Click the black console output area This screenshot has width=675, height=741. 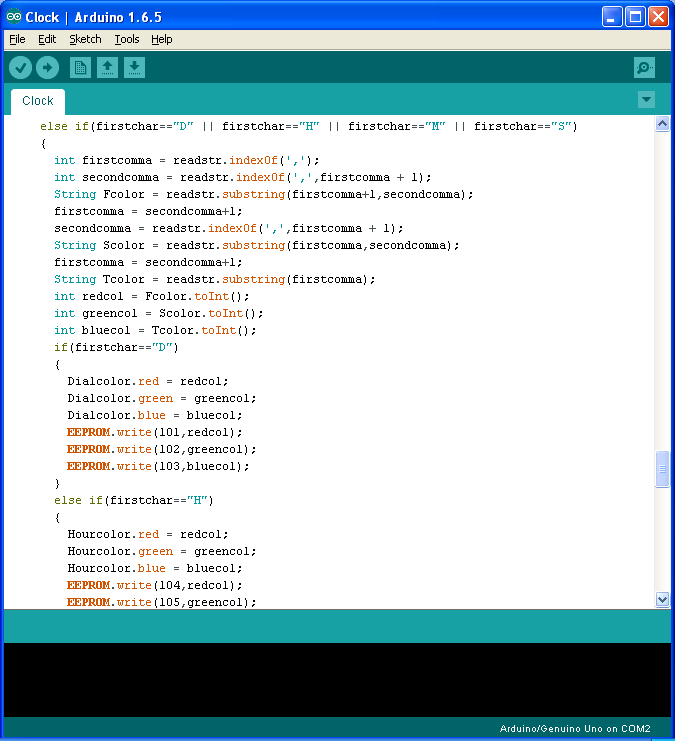(x=337, y=679)
